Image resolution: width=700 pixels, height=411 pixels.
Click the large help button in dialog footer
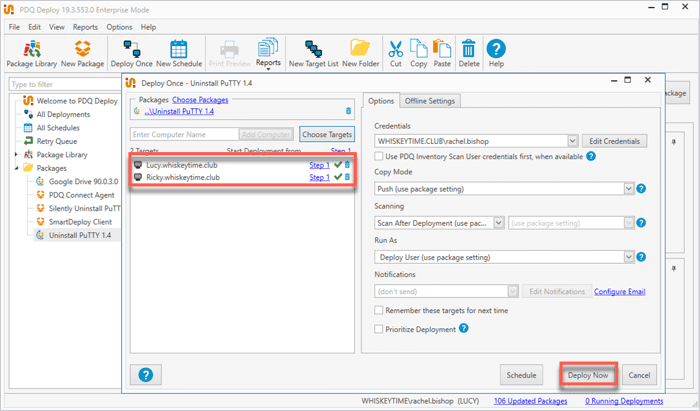click(x=146, y=375)
